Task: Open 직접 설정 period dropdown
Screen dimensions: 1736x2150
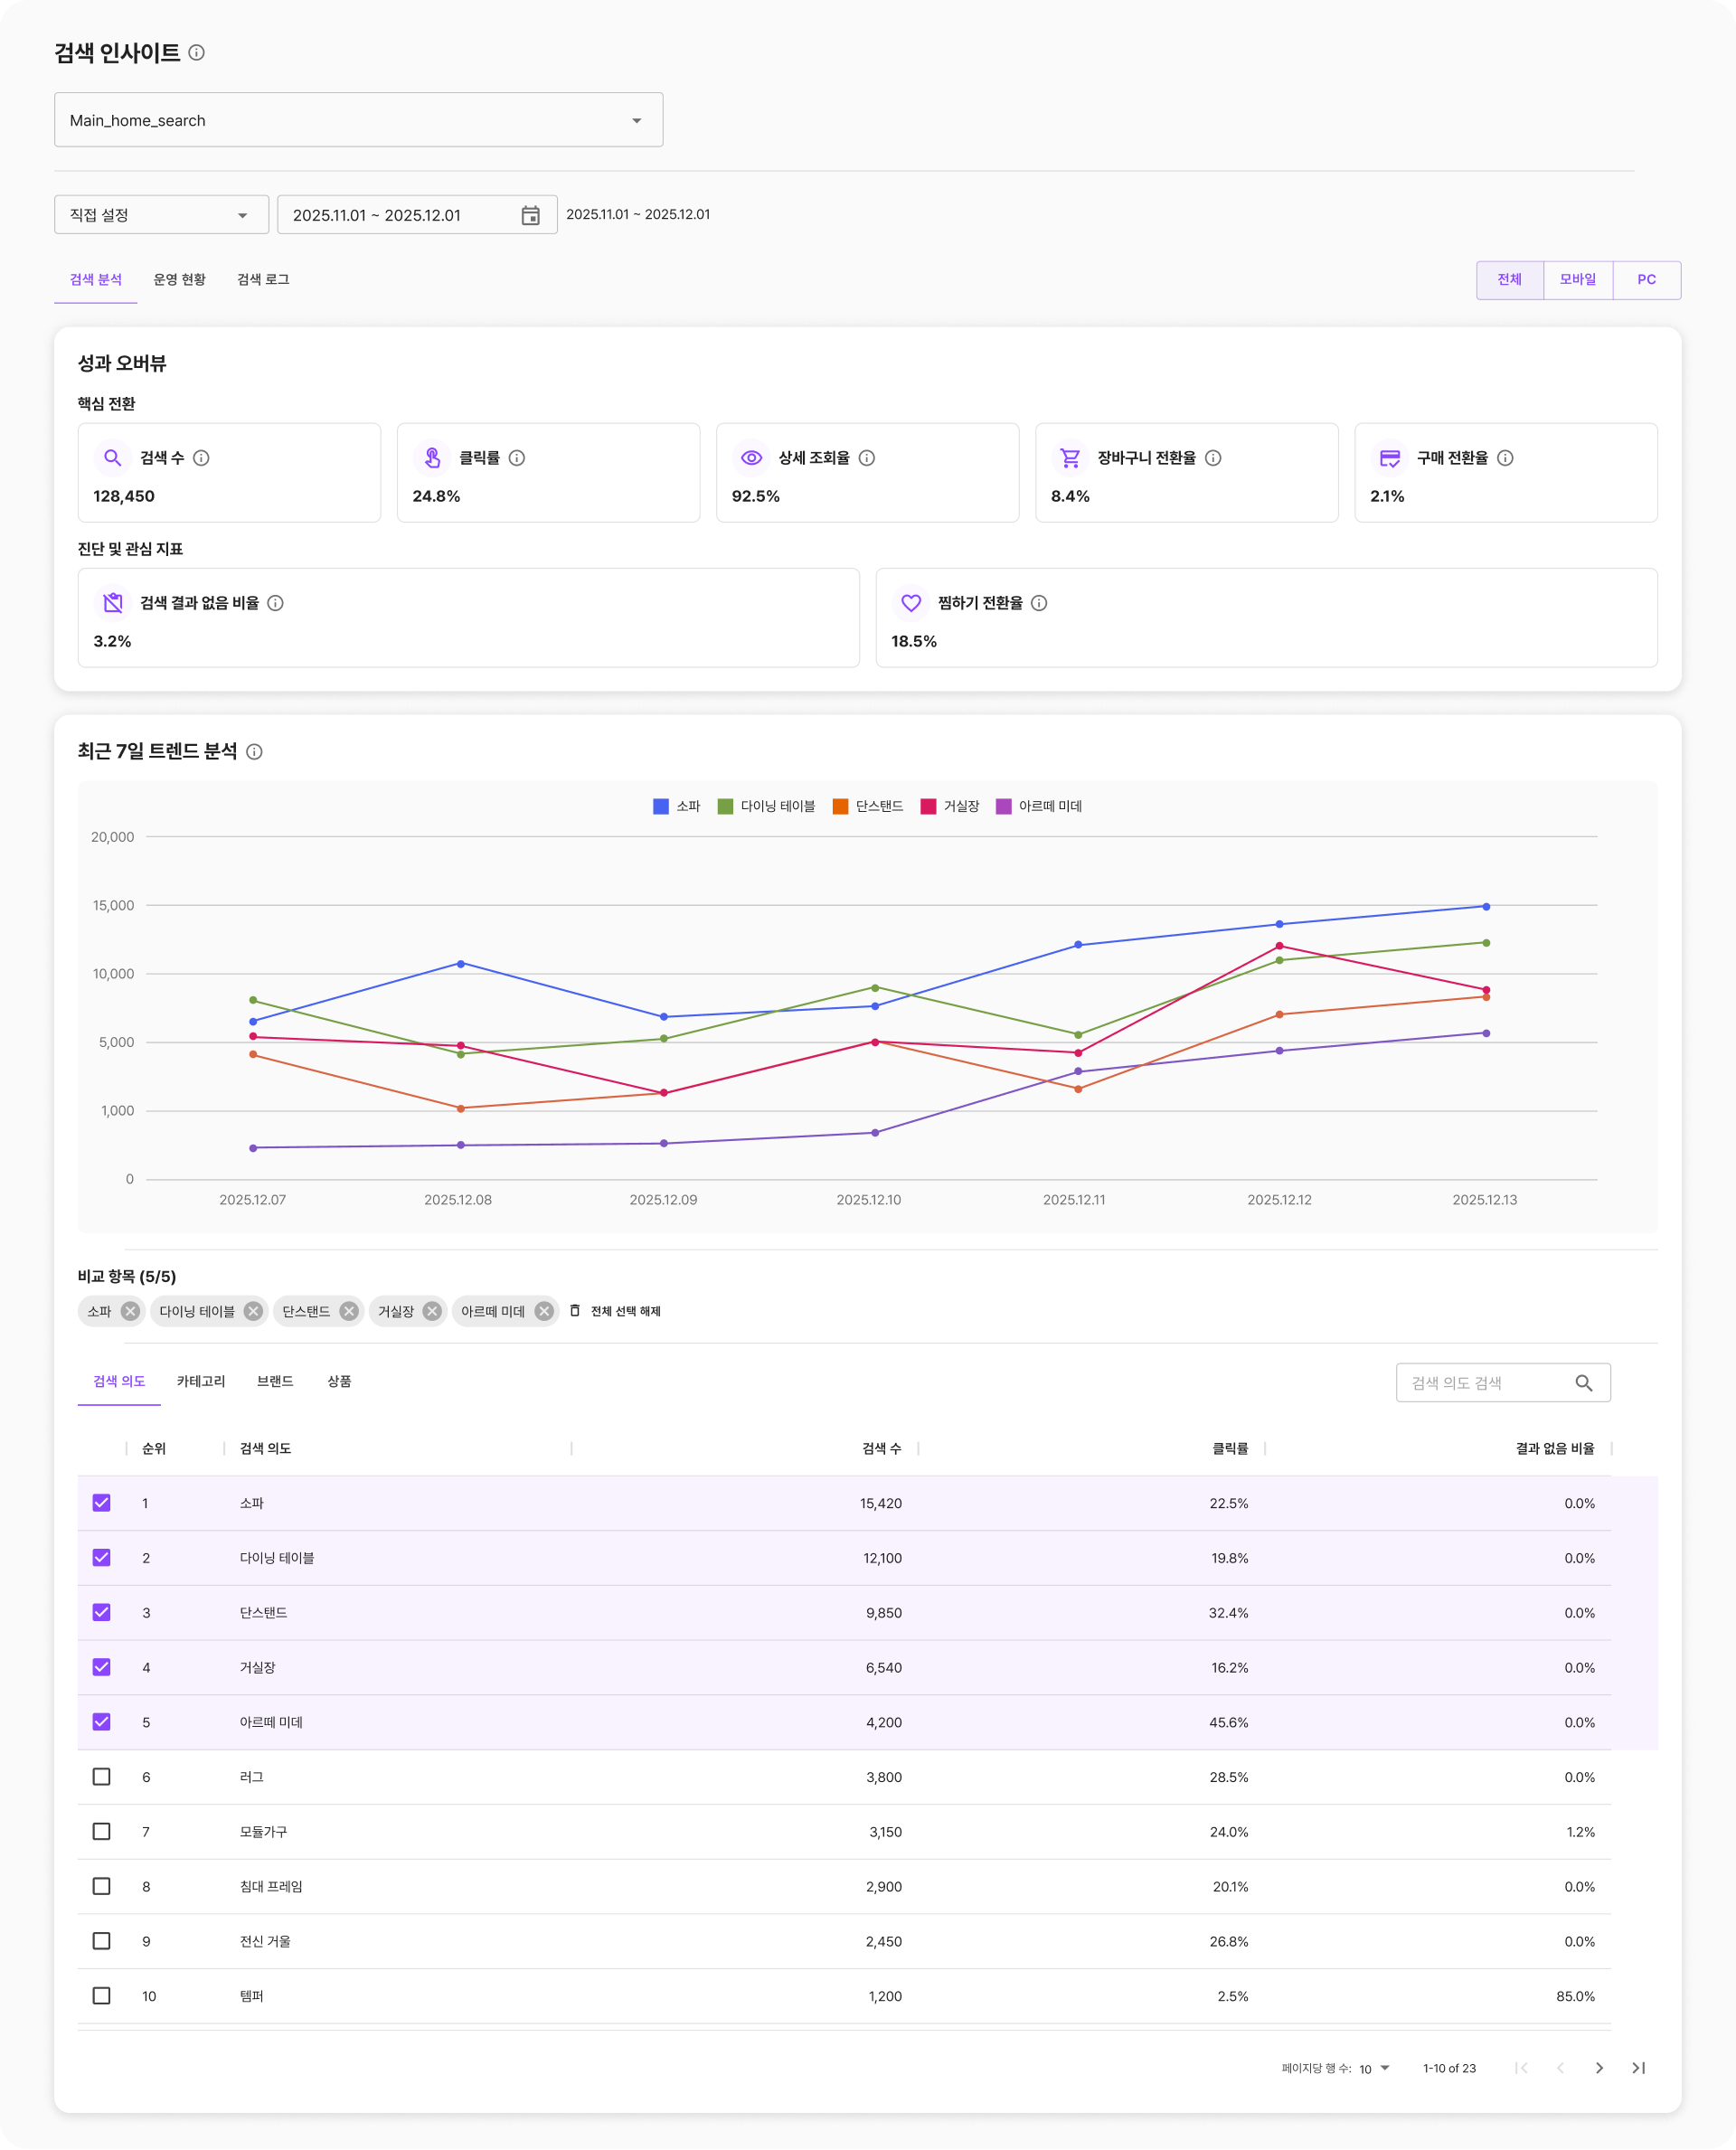Action: (161, 215)
